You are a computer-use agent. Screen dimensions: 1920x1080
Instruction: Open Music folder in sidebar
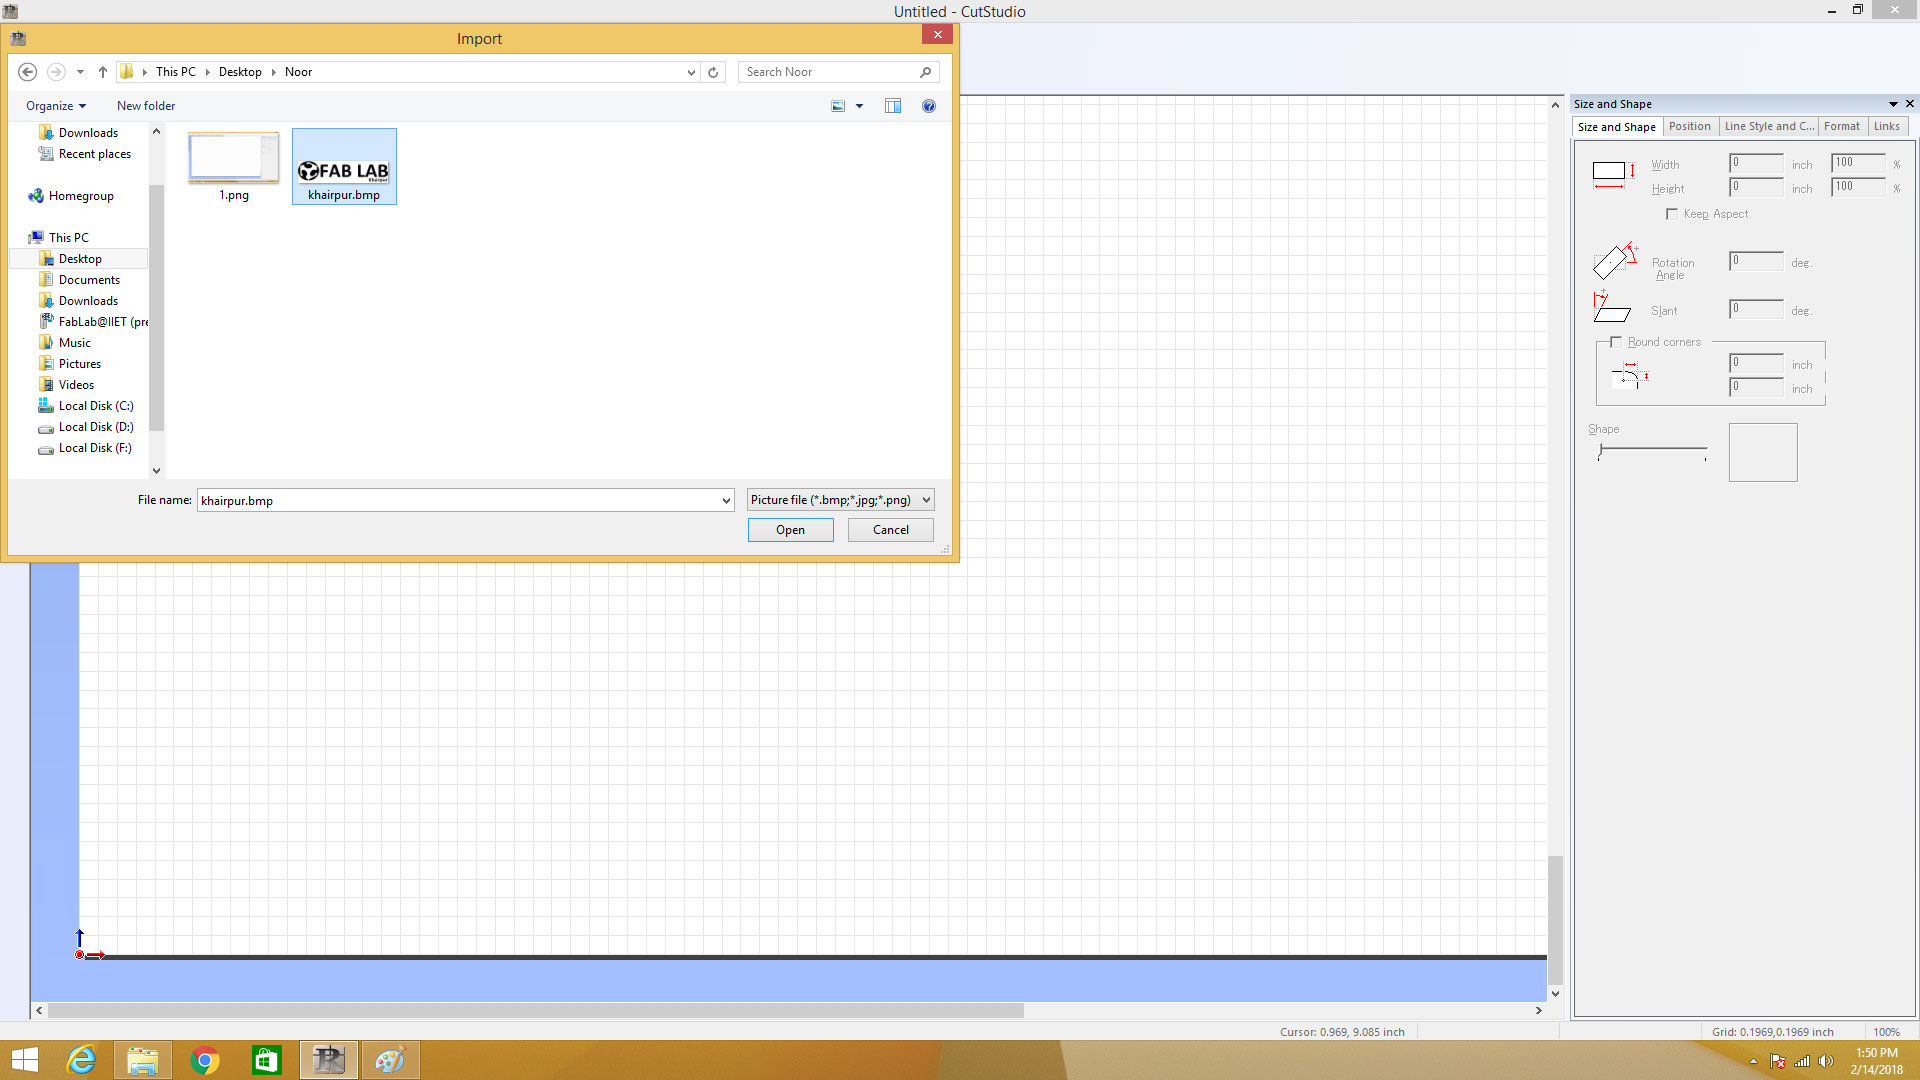(x=74, y=343)
